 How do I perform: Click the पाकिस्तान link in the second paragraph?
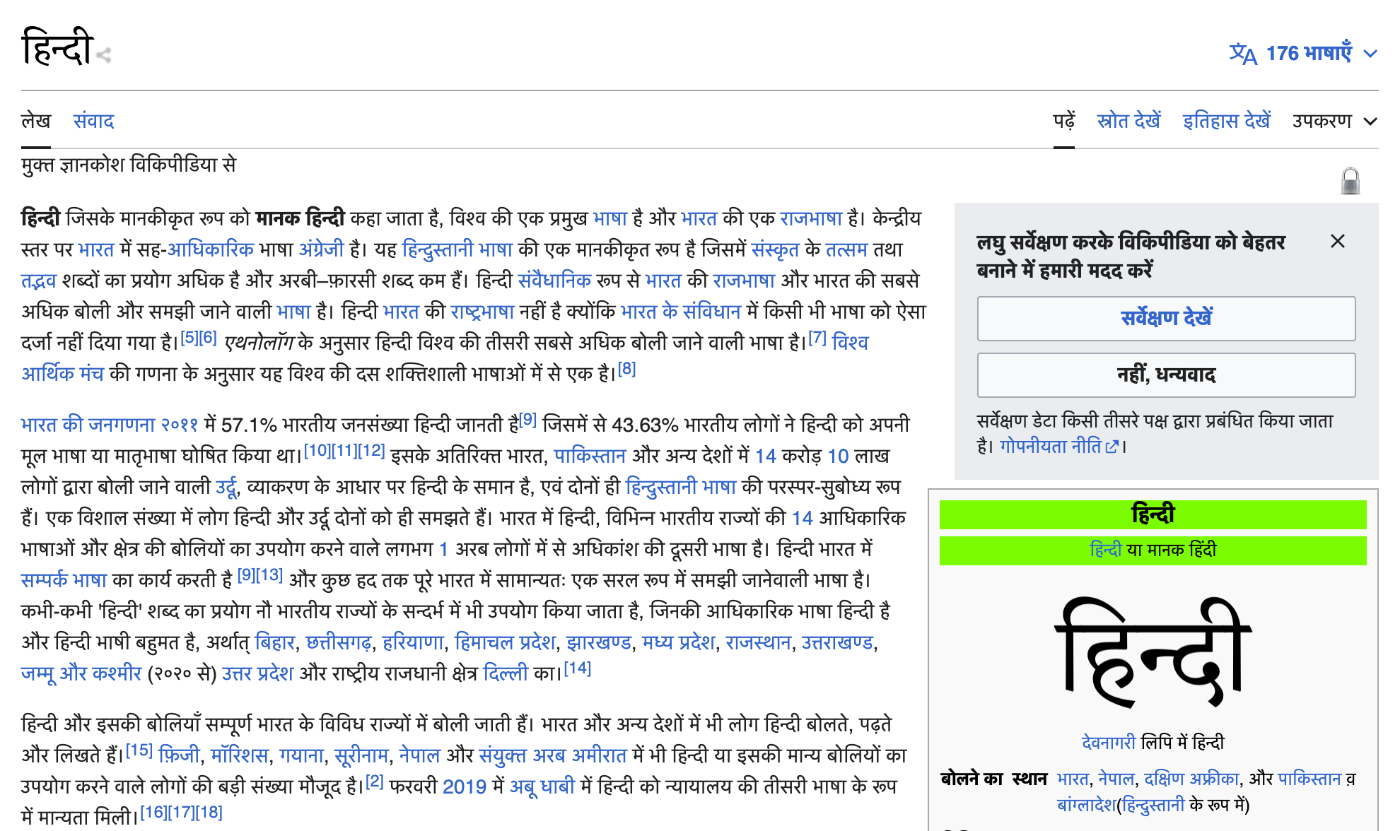click(590, 456)
